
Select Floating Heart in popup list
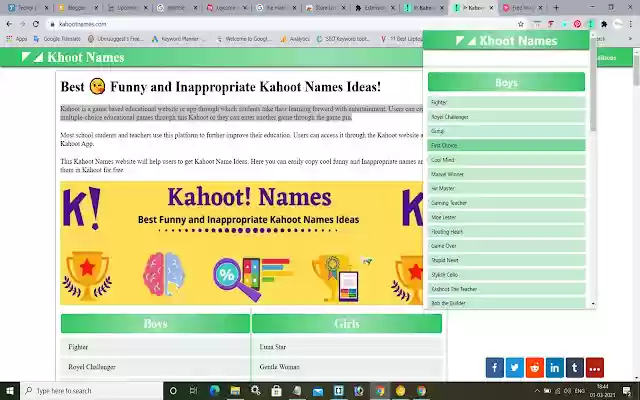point(507,231)
